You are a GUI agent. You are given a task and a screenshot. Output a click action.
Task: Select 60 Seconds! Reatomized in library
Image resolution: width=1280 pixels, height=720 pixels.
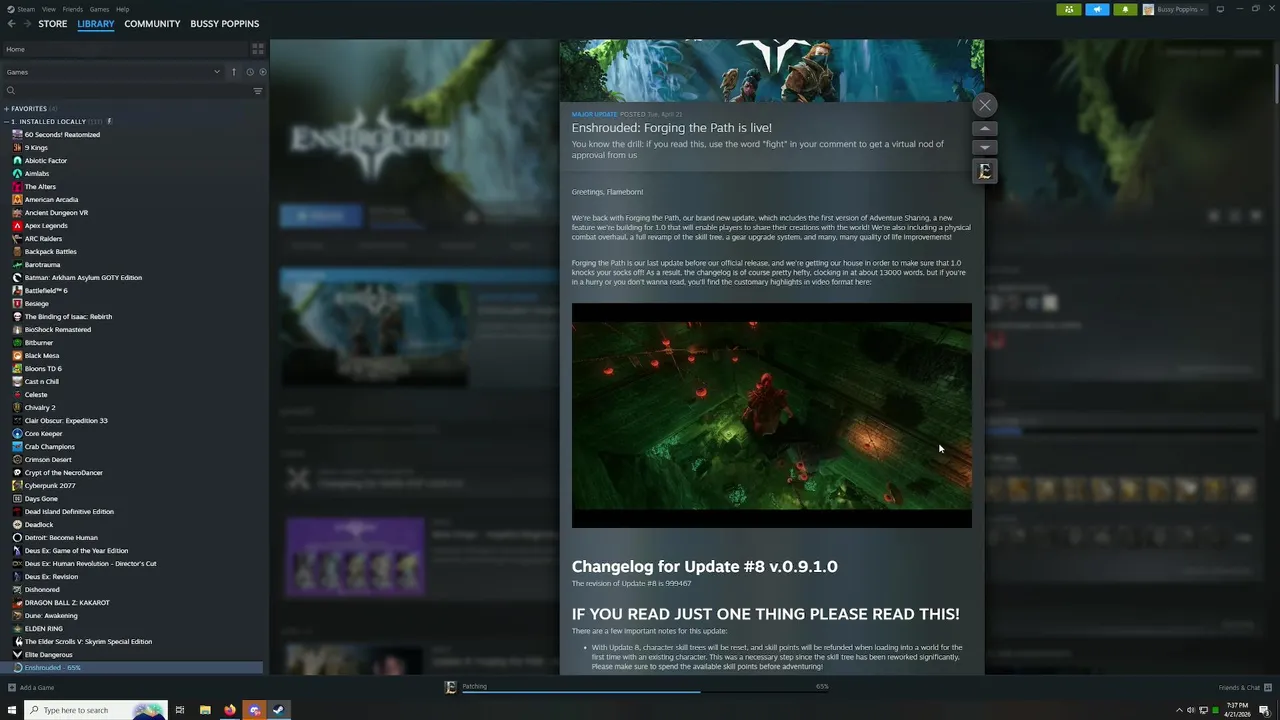62,135
